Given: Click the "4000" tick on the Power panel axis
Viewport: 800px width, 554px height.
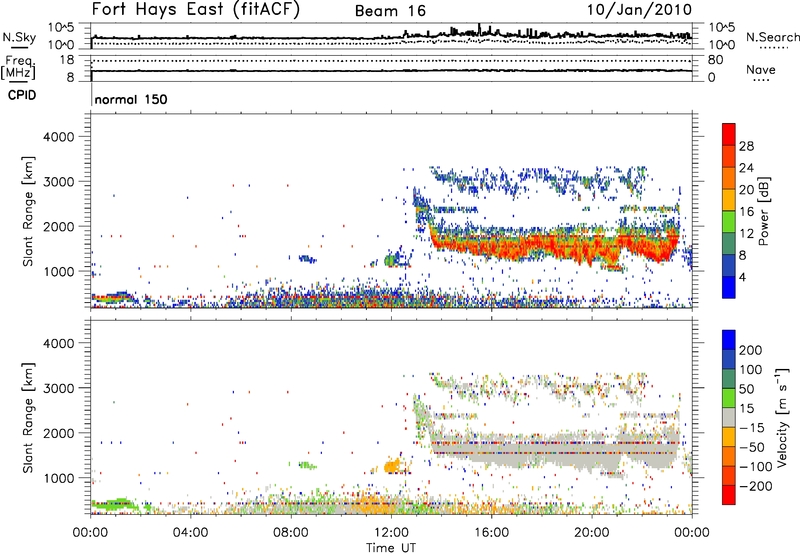Looking at the screenshot, I should (x=58, y=137).
